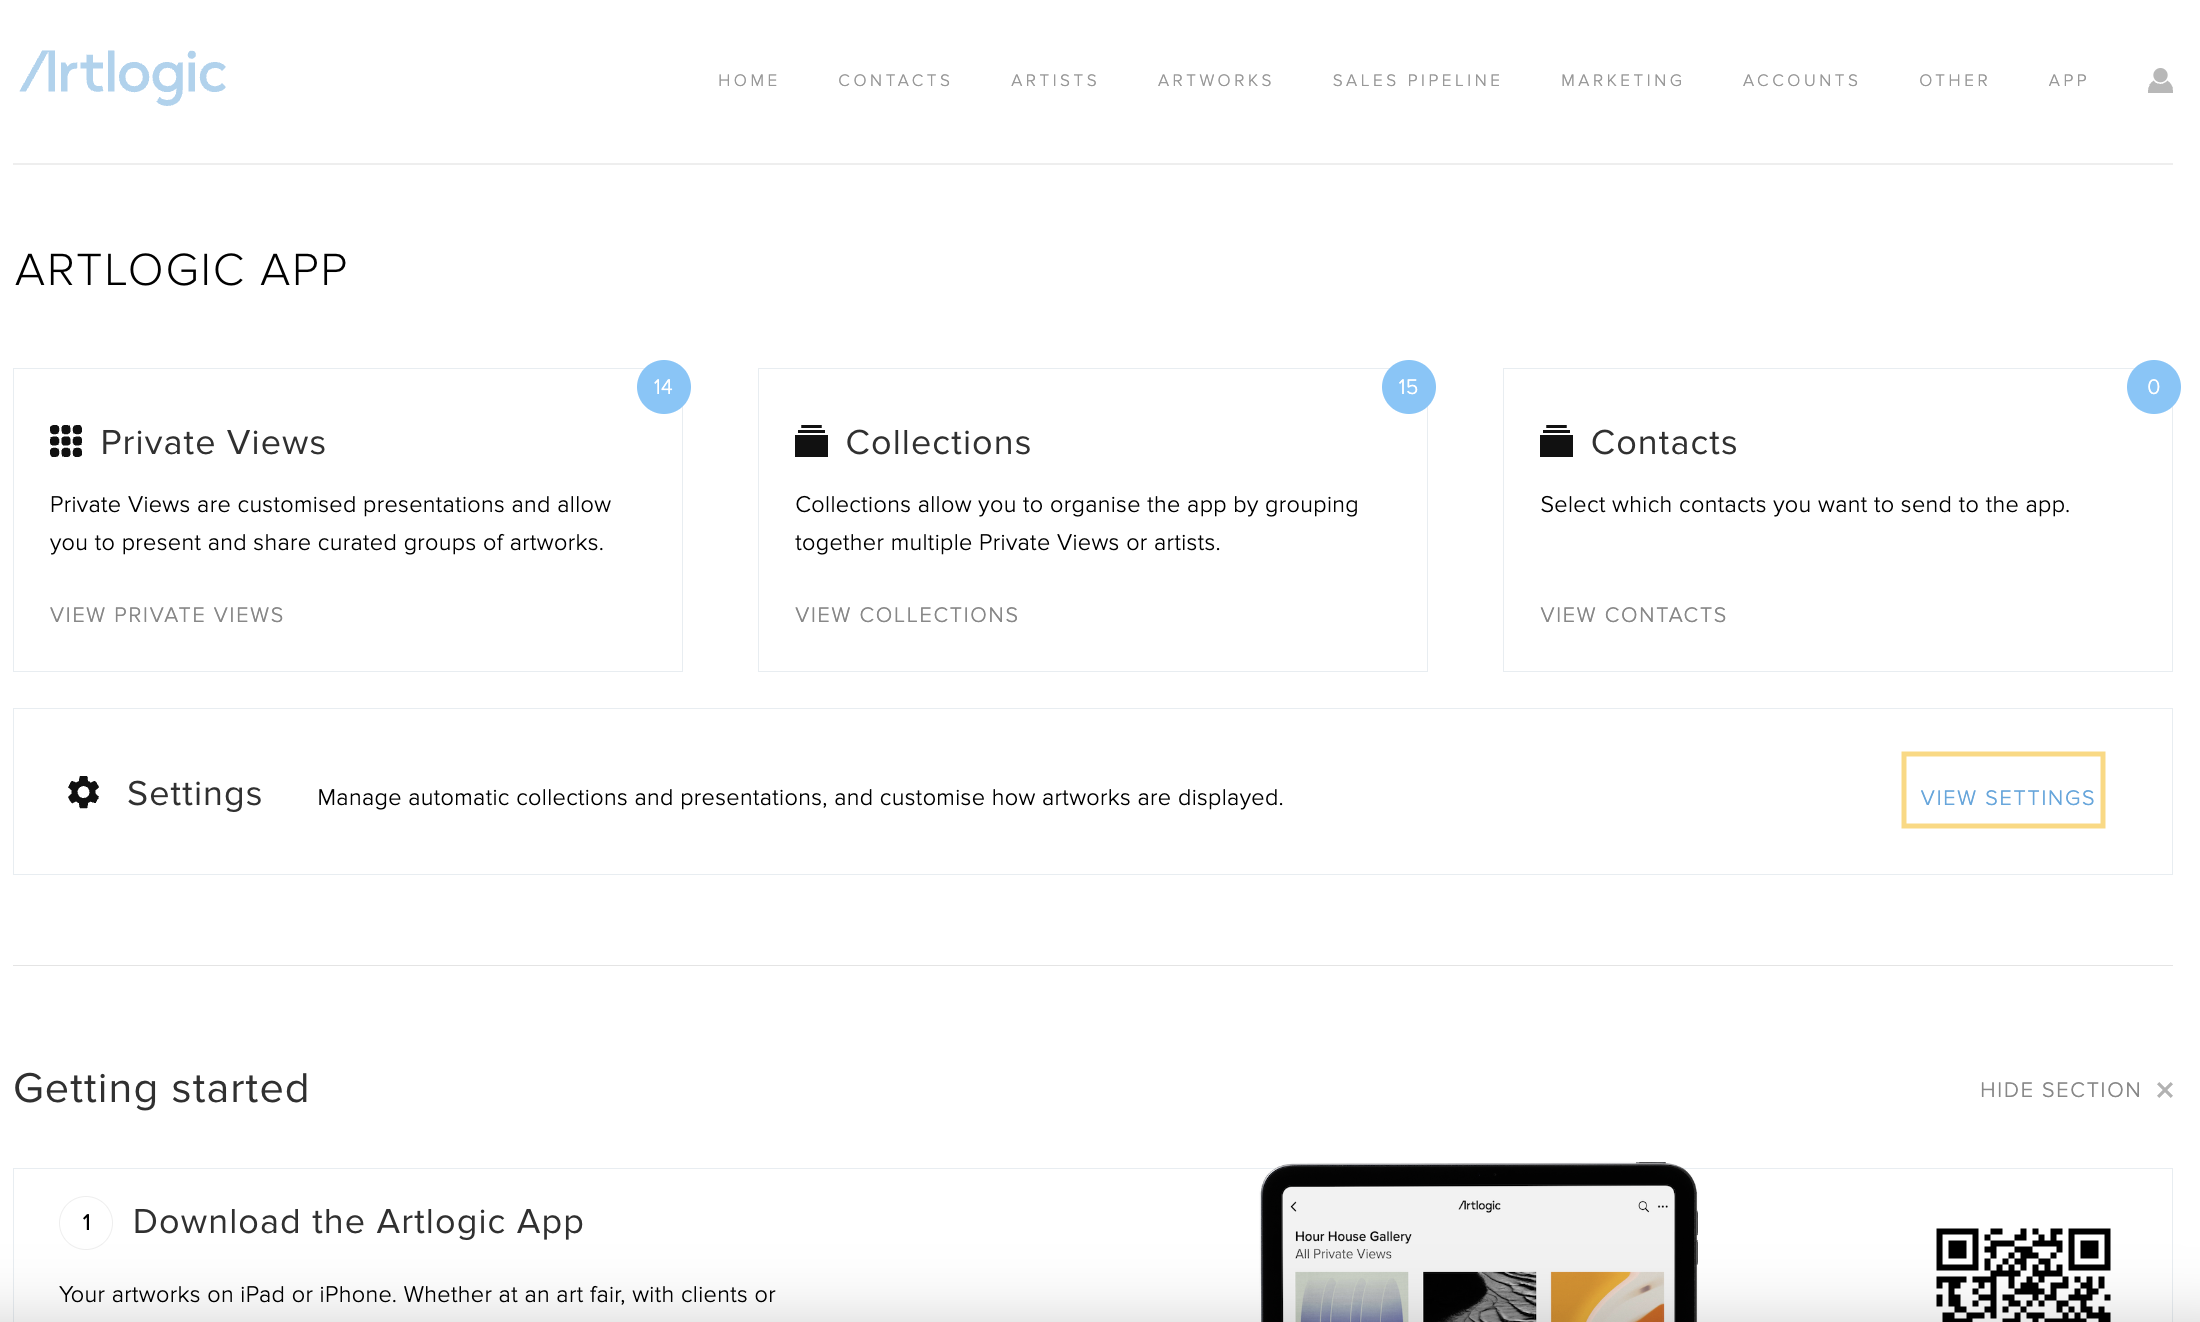This screenshot has height=1322, width=2200.
Task: Click 'Select which contacts you want' description
Action: [1805, 505]
